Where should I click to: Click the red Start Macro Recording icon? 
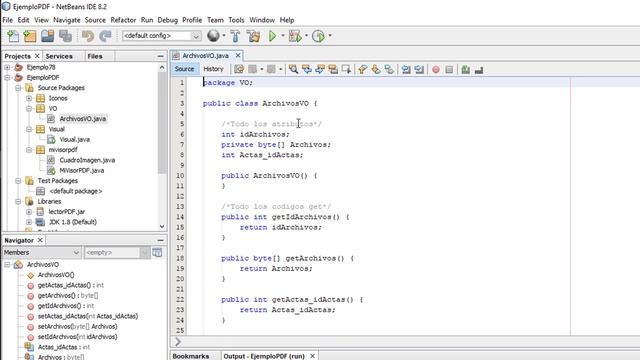click(436, 70)
